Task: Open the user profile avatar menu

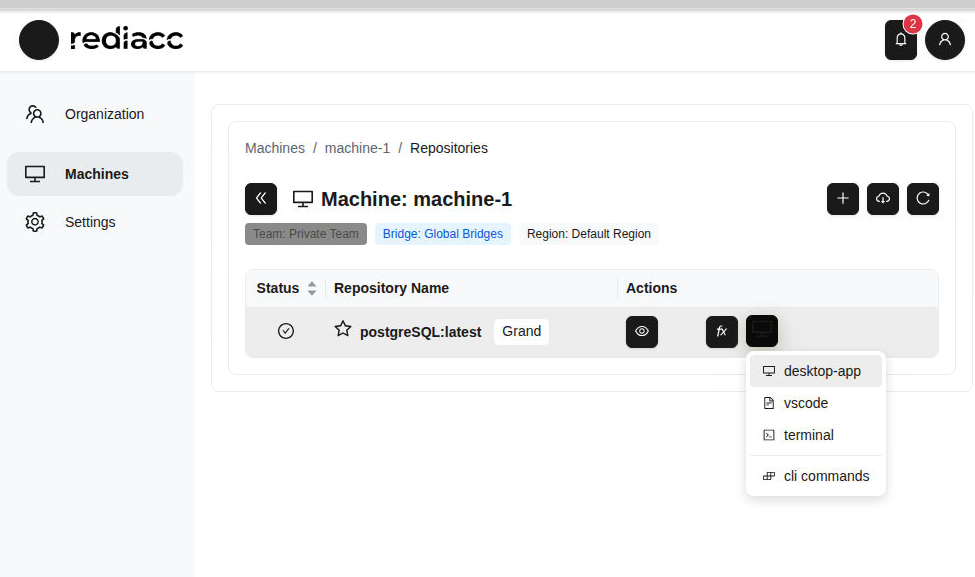Action: tap(944, 40)
